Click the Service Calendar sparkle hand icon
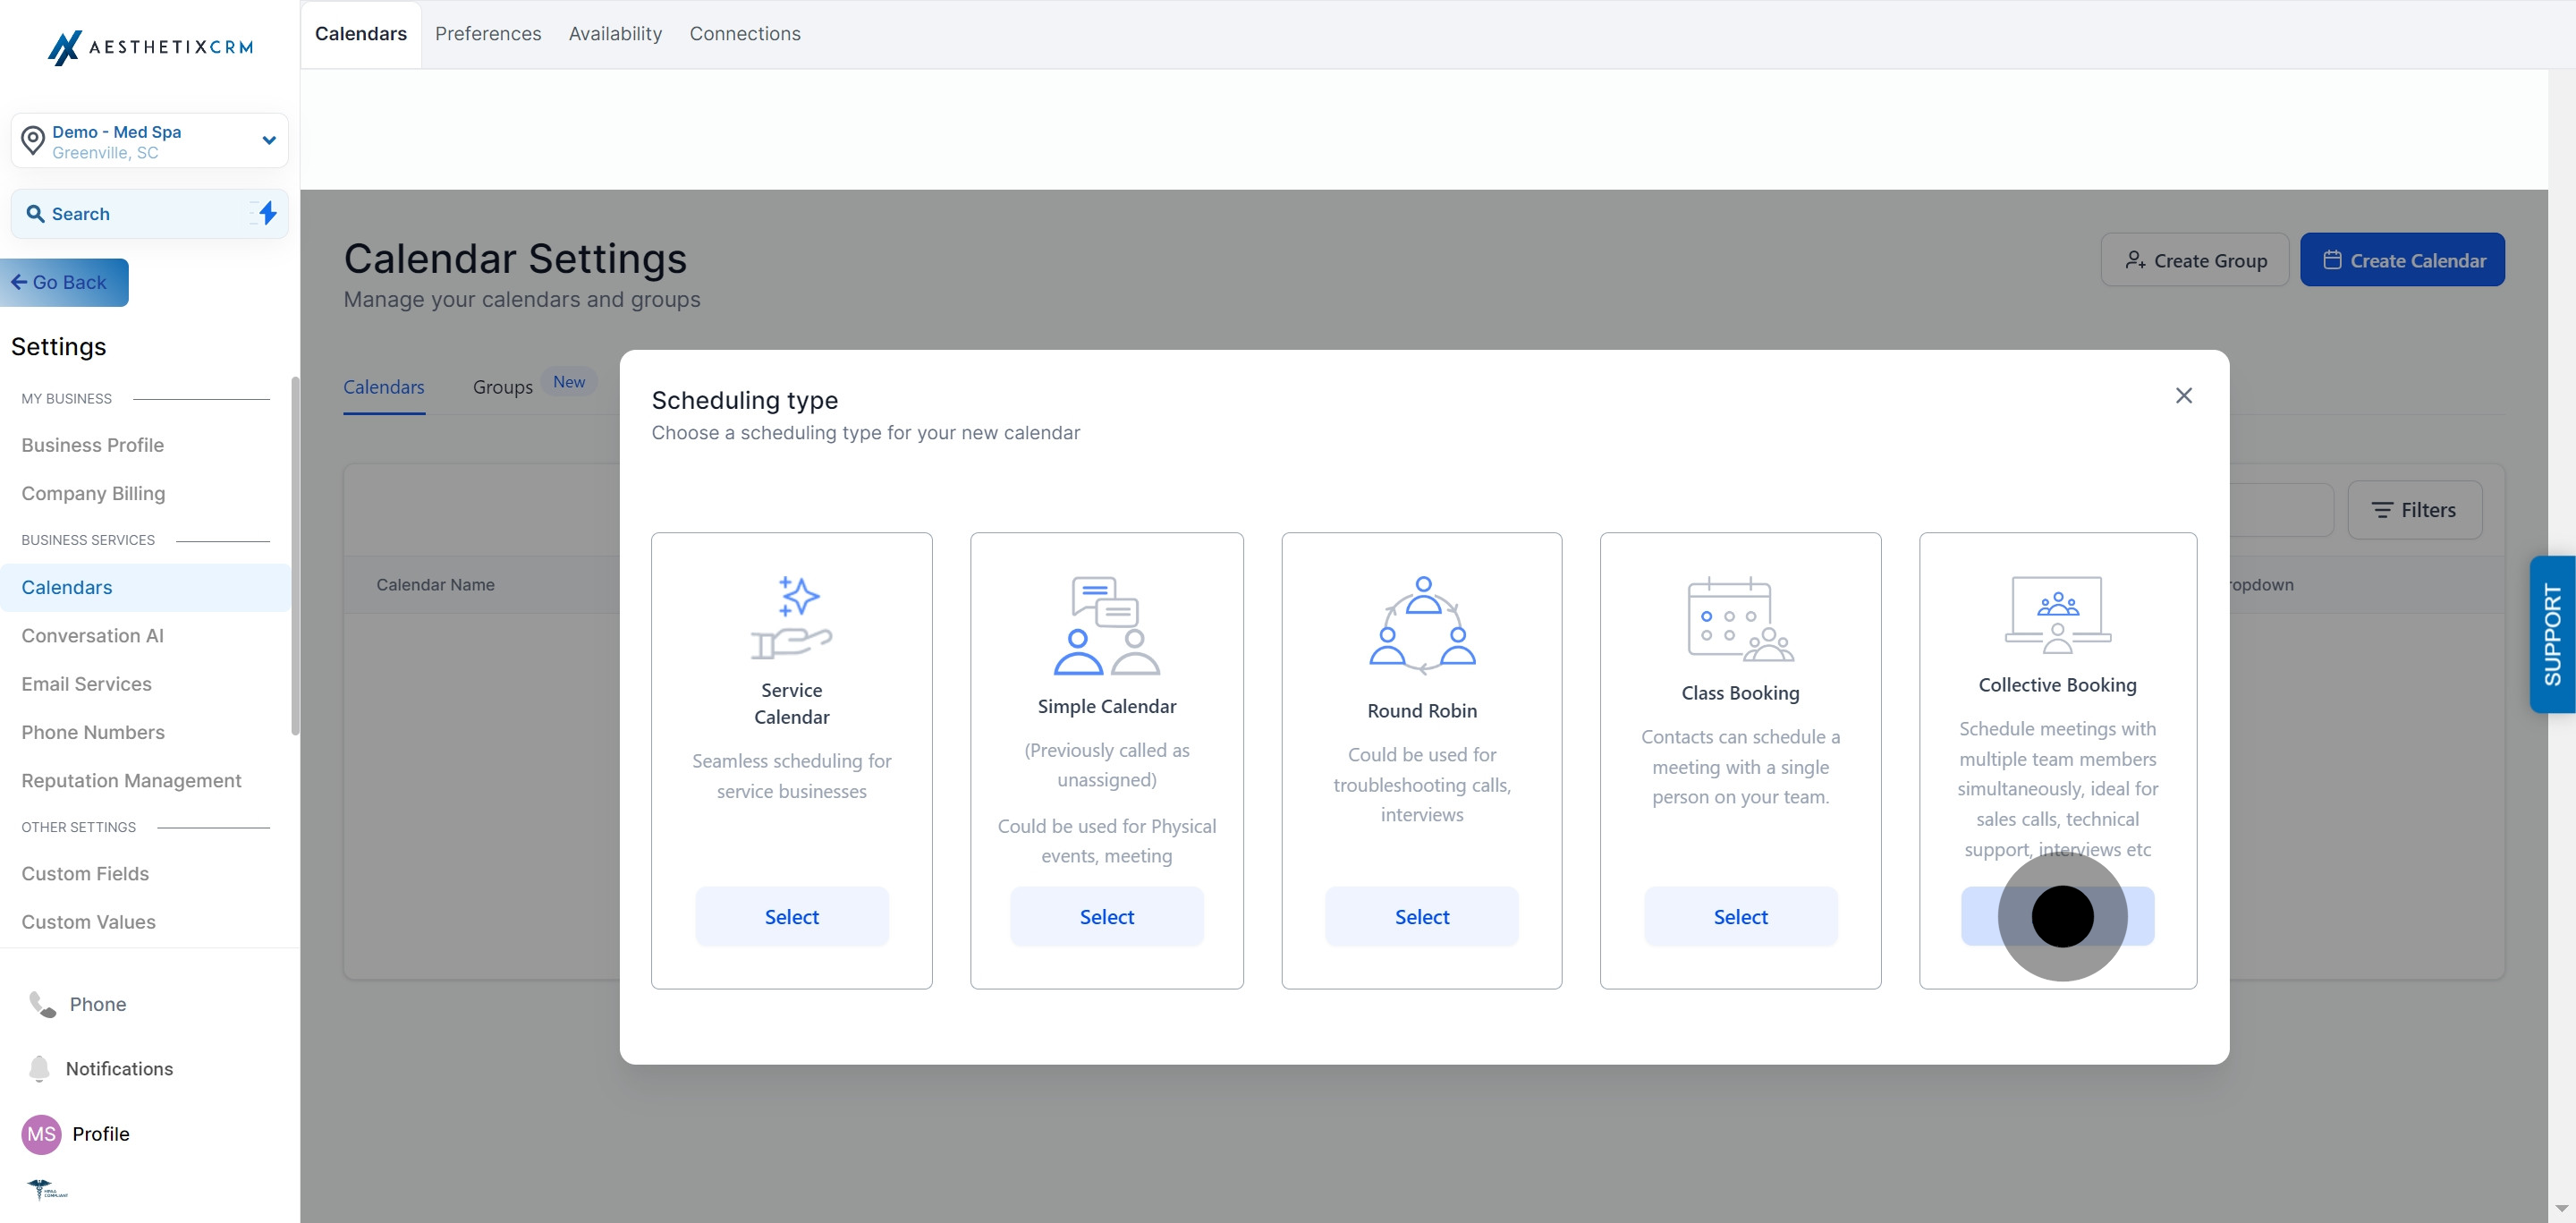The height and width of the screenshot is (1223, 2576). 791,617
